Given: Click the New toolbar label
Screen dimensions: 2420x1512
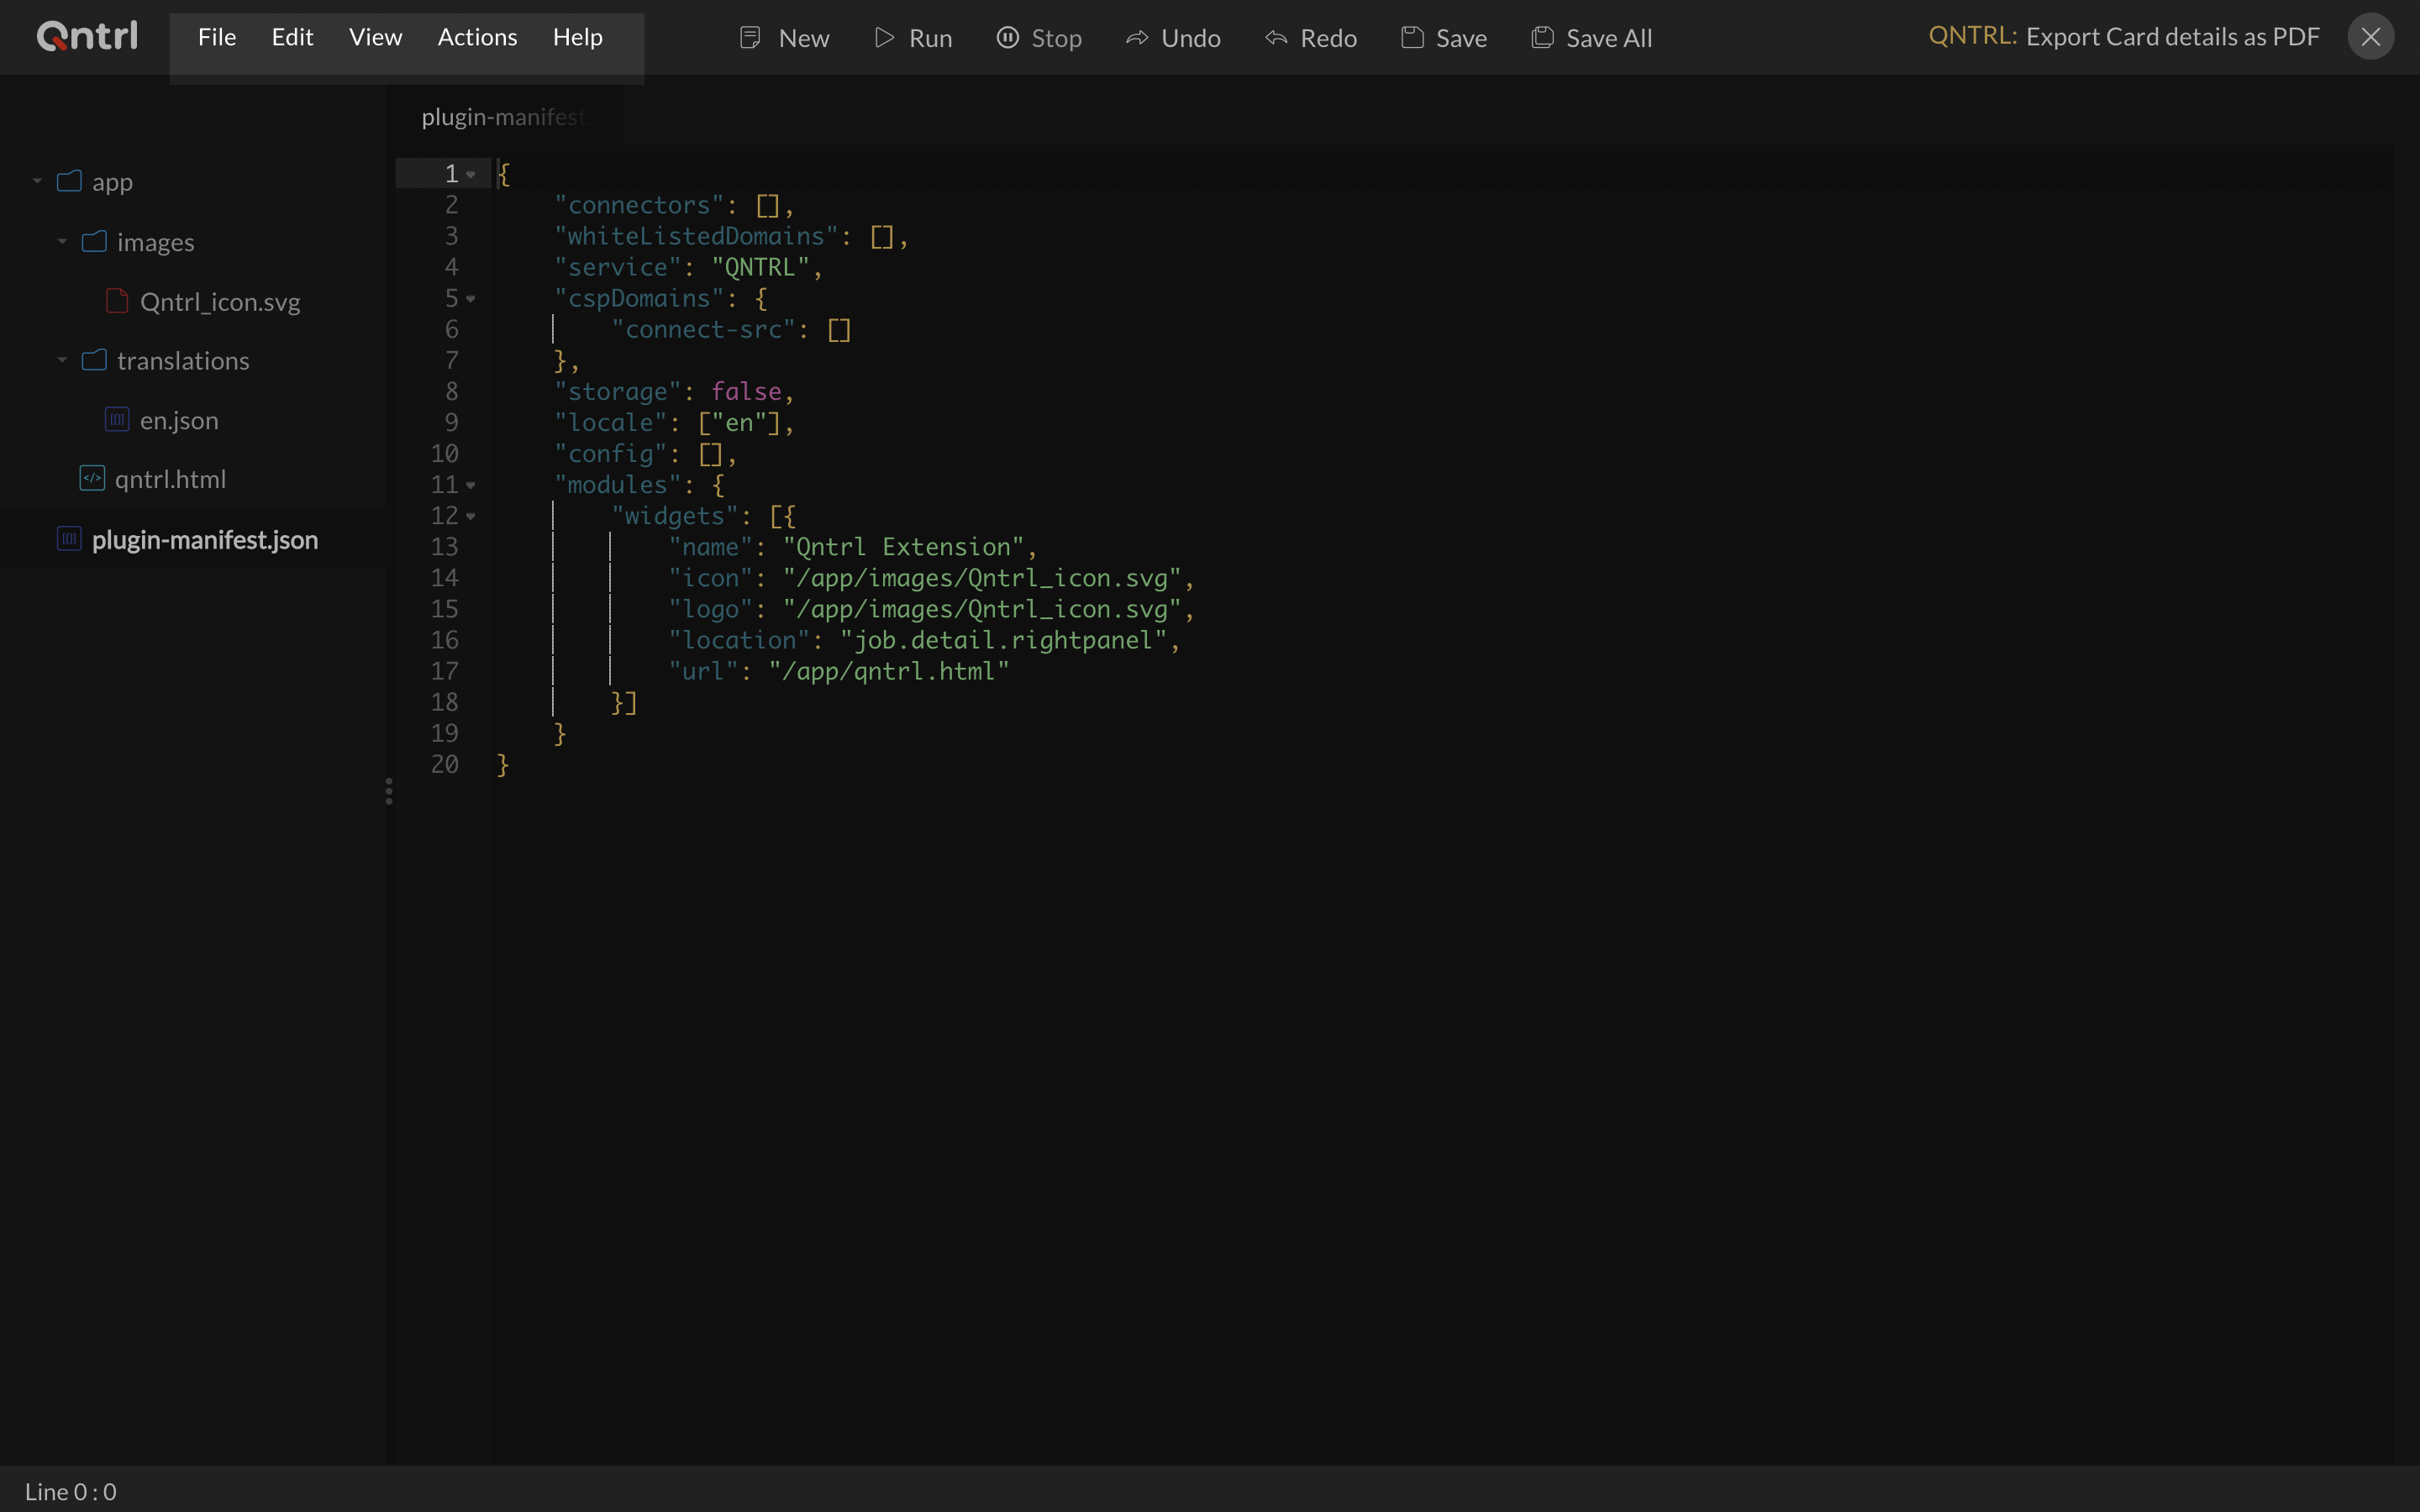Looking at the screenshot, I should click(x=804, y=38).
